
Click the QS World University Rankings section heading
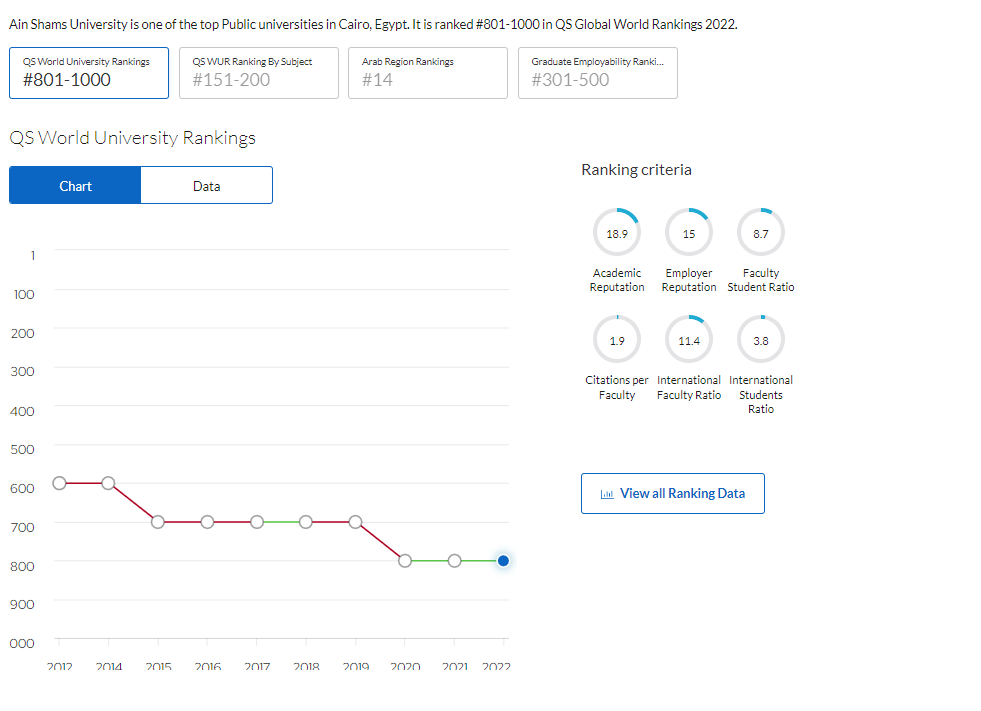tap(133, 138)
